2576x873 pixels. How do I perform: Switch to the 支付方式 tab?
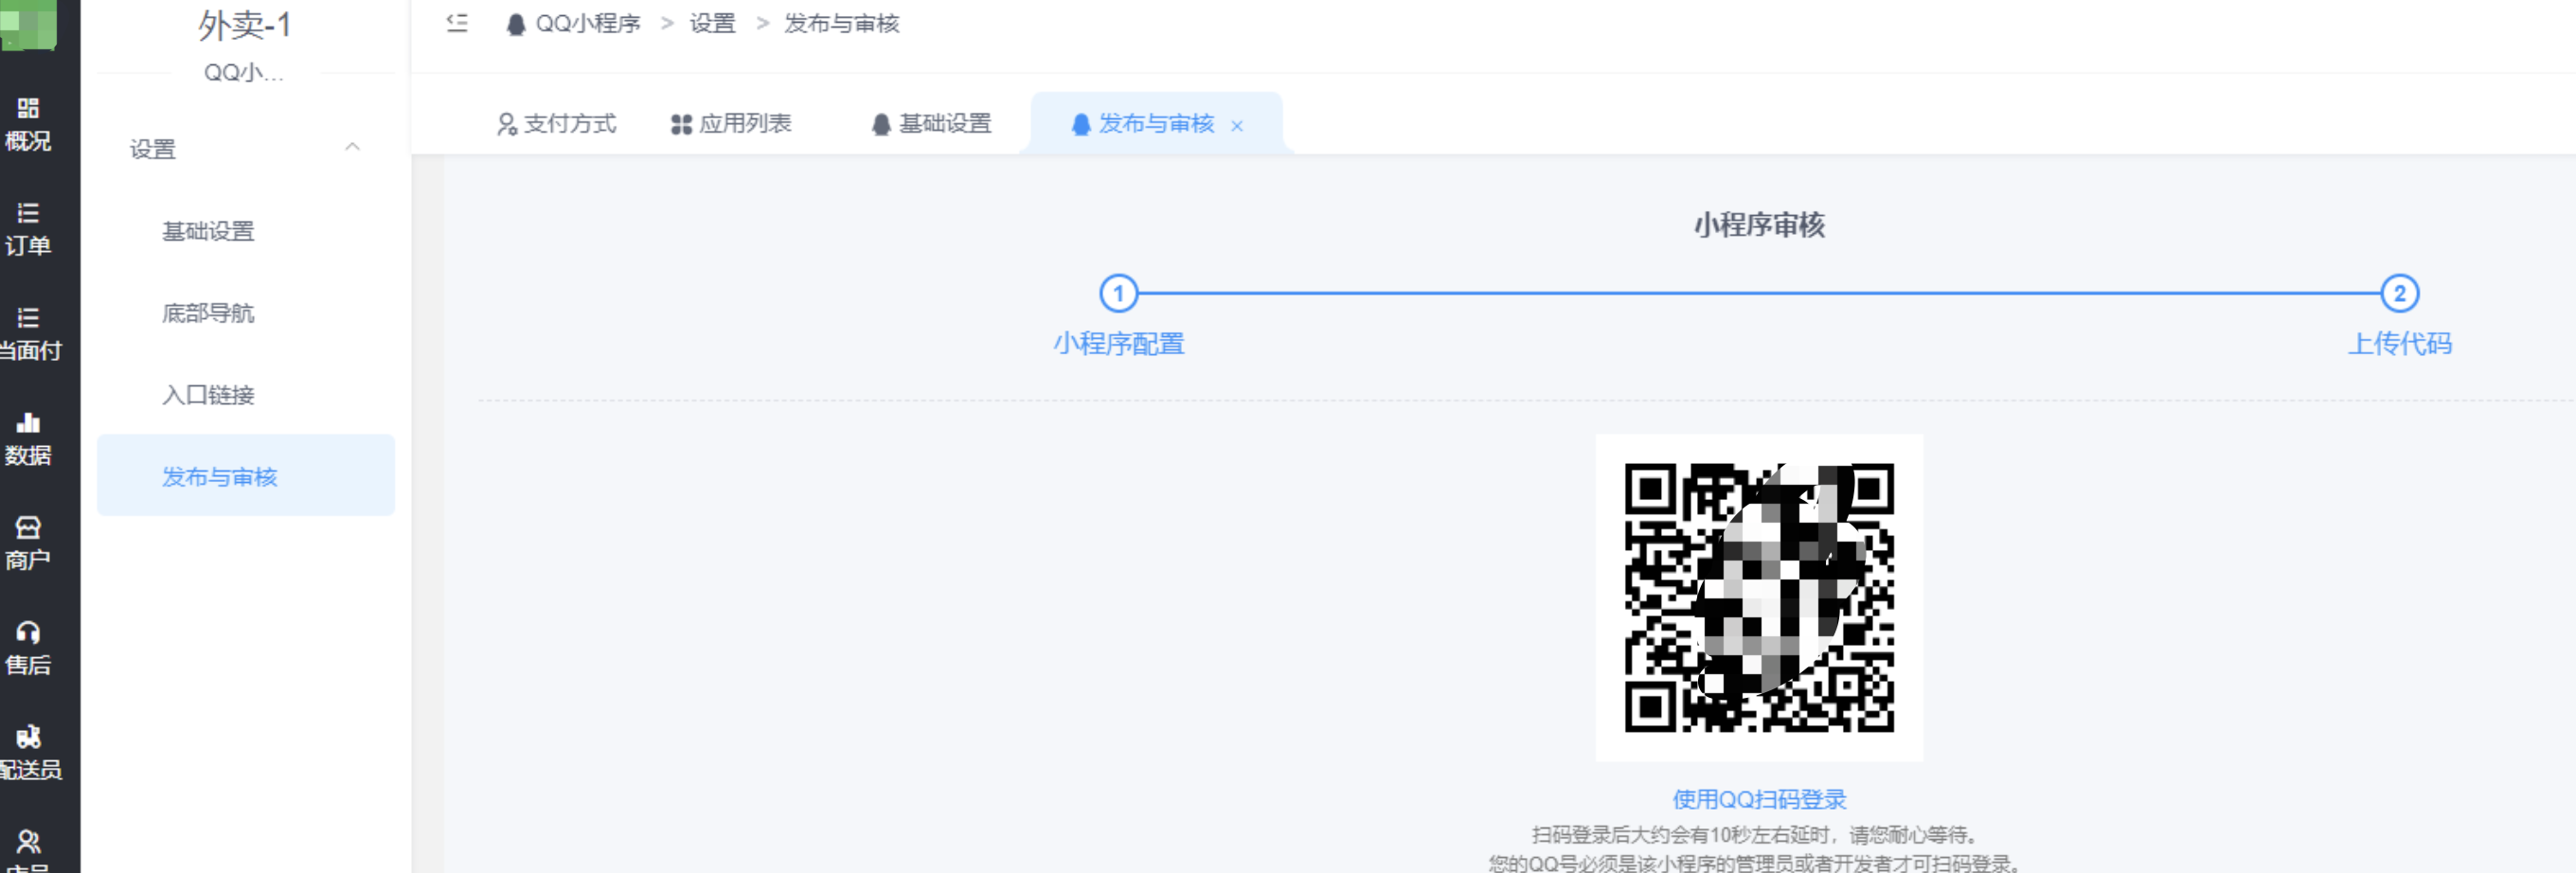pyautogui.click(x=557, y=124)
